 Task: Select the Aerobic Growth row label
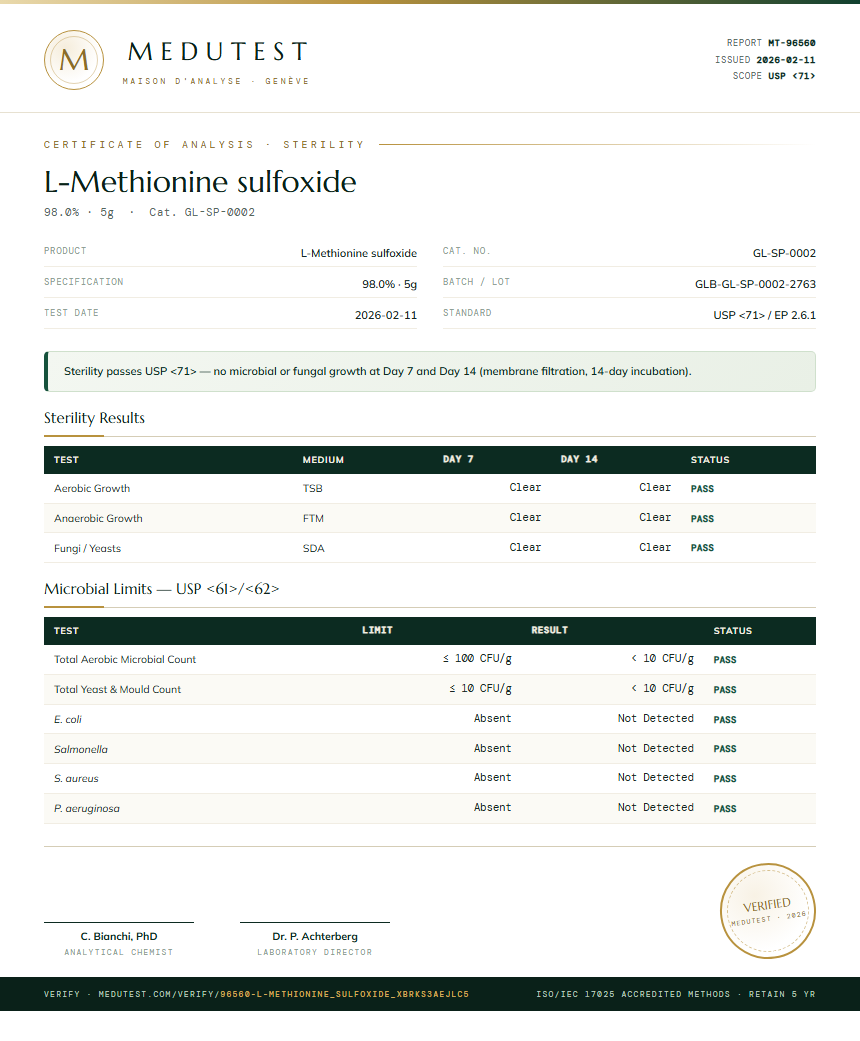click(x=92, y=489)
